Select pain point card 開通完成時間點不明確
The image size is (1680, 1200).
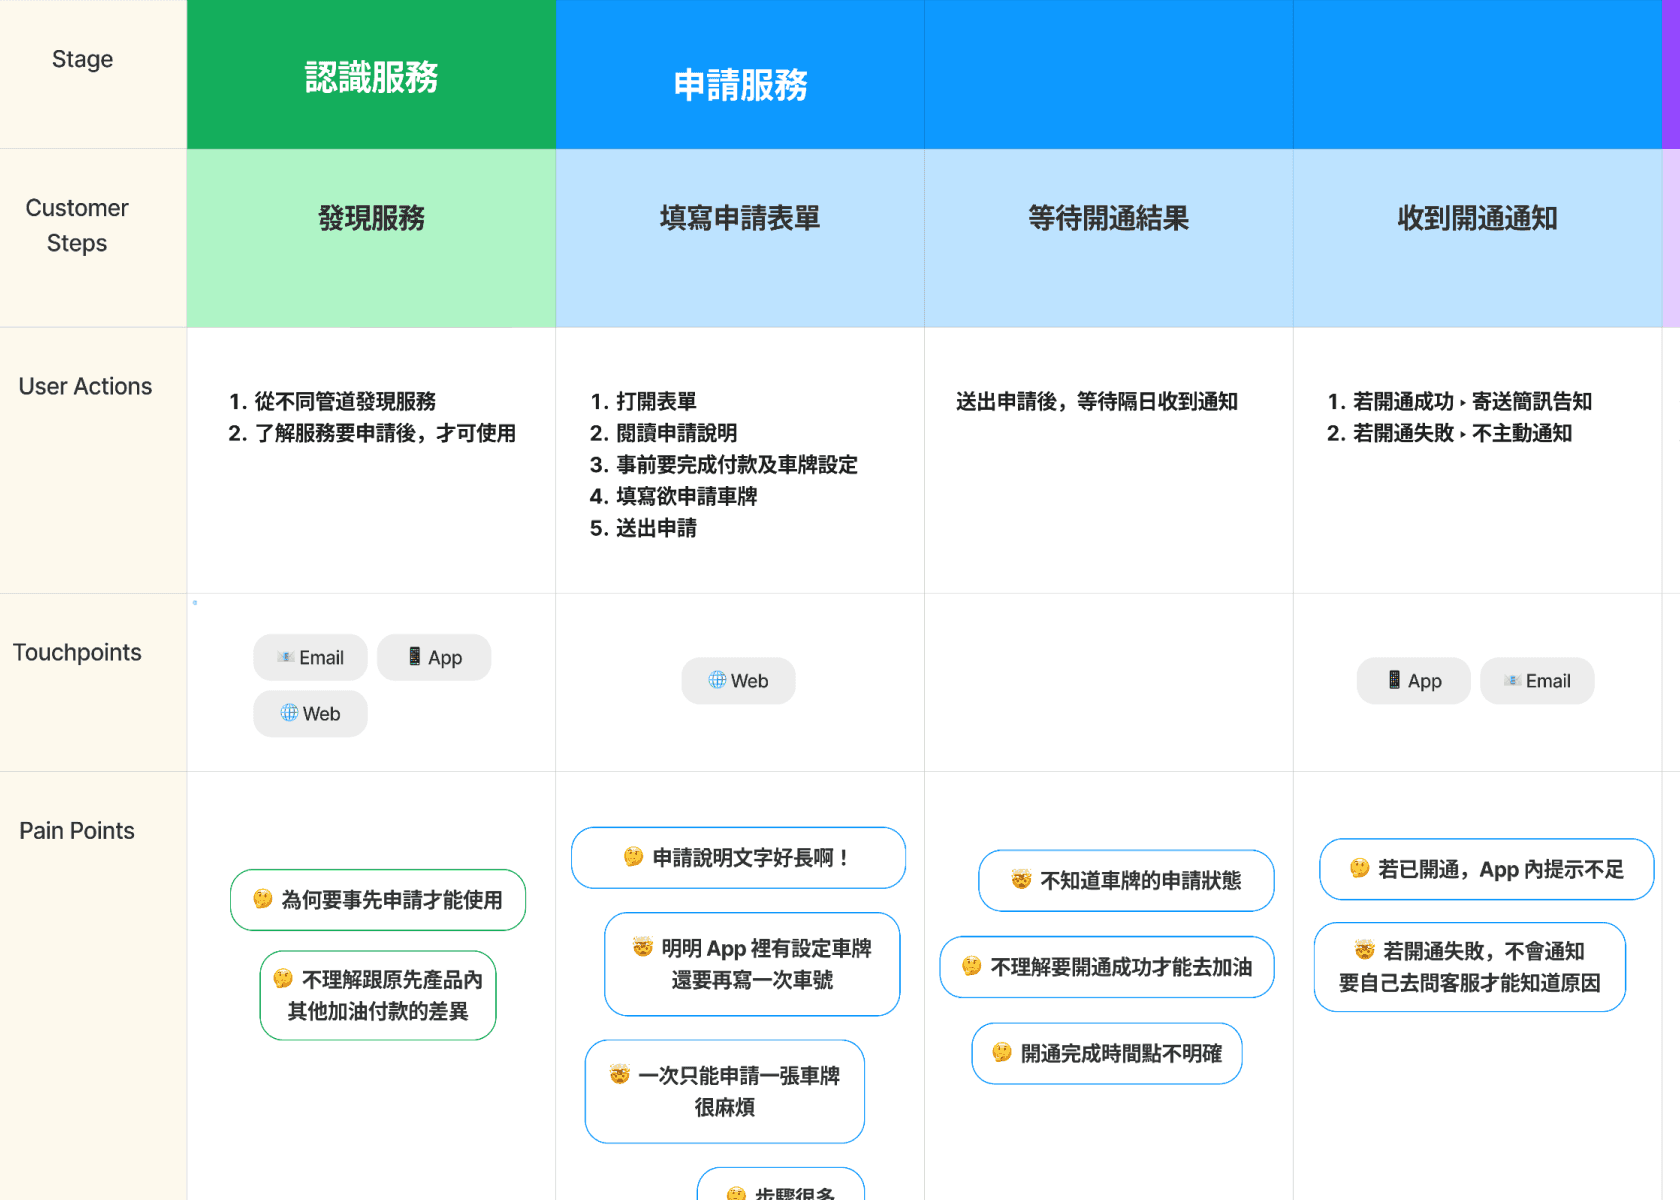tap(1107, 1053)
